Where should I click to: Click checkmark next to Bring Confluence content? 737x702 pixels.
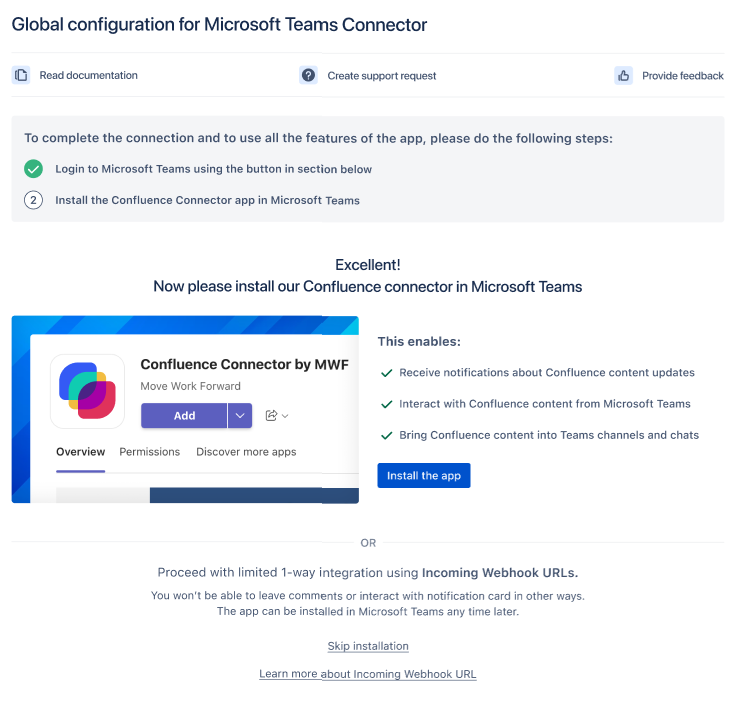[386, 435]
